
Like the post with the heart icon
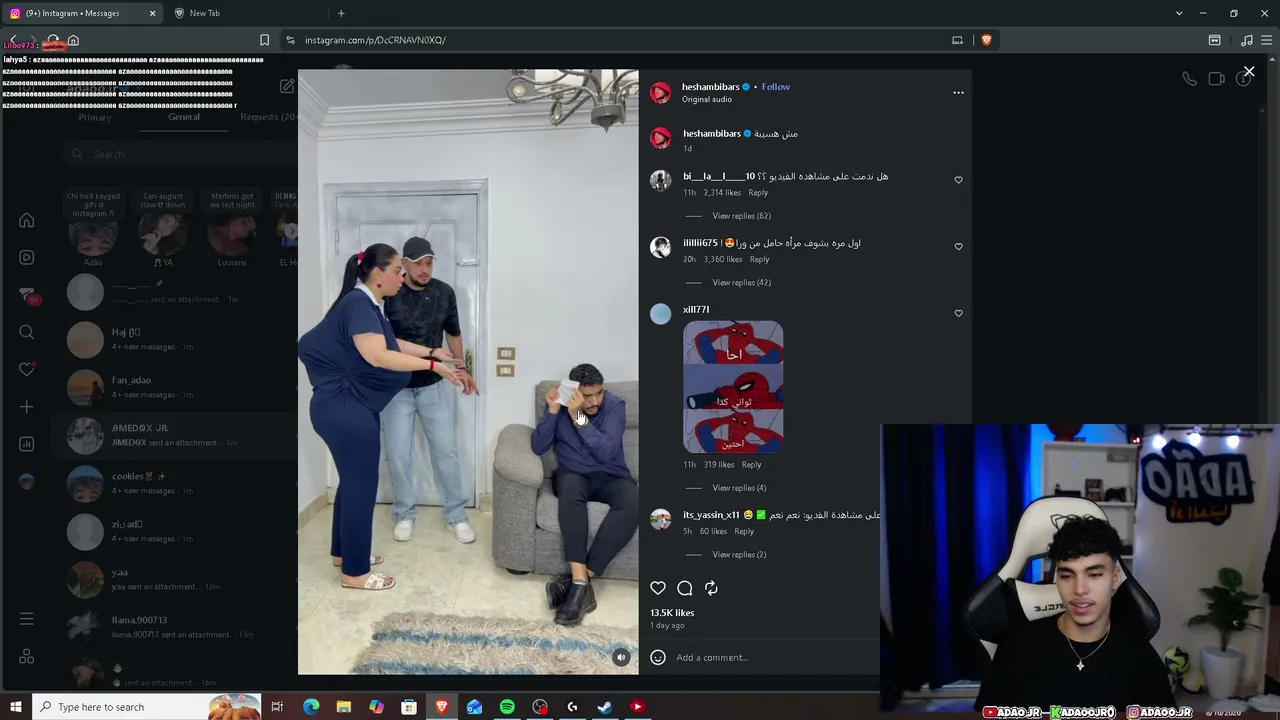coord(658,588)
